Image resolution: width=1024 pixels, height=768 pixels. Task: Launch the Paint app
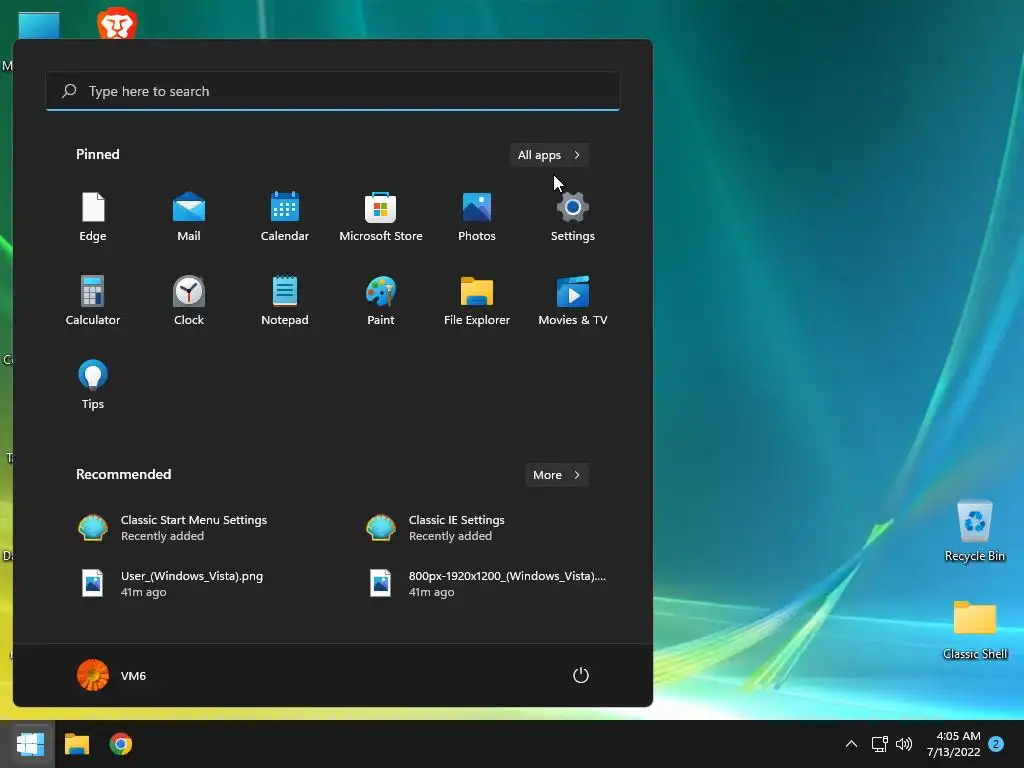click(381, 301)
